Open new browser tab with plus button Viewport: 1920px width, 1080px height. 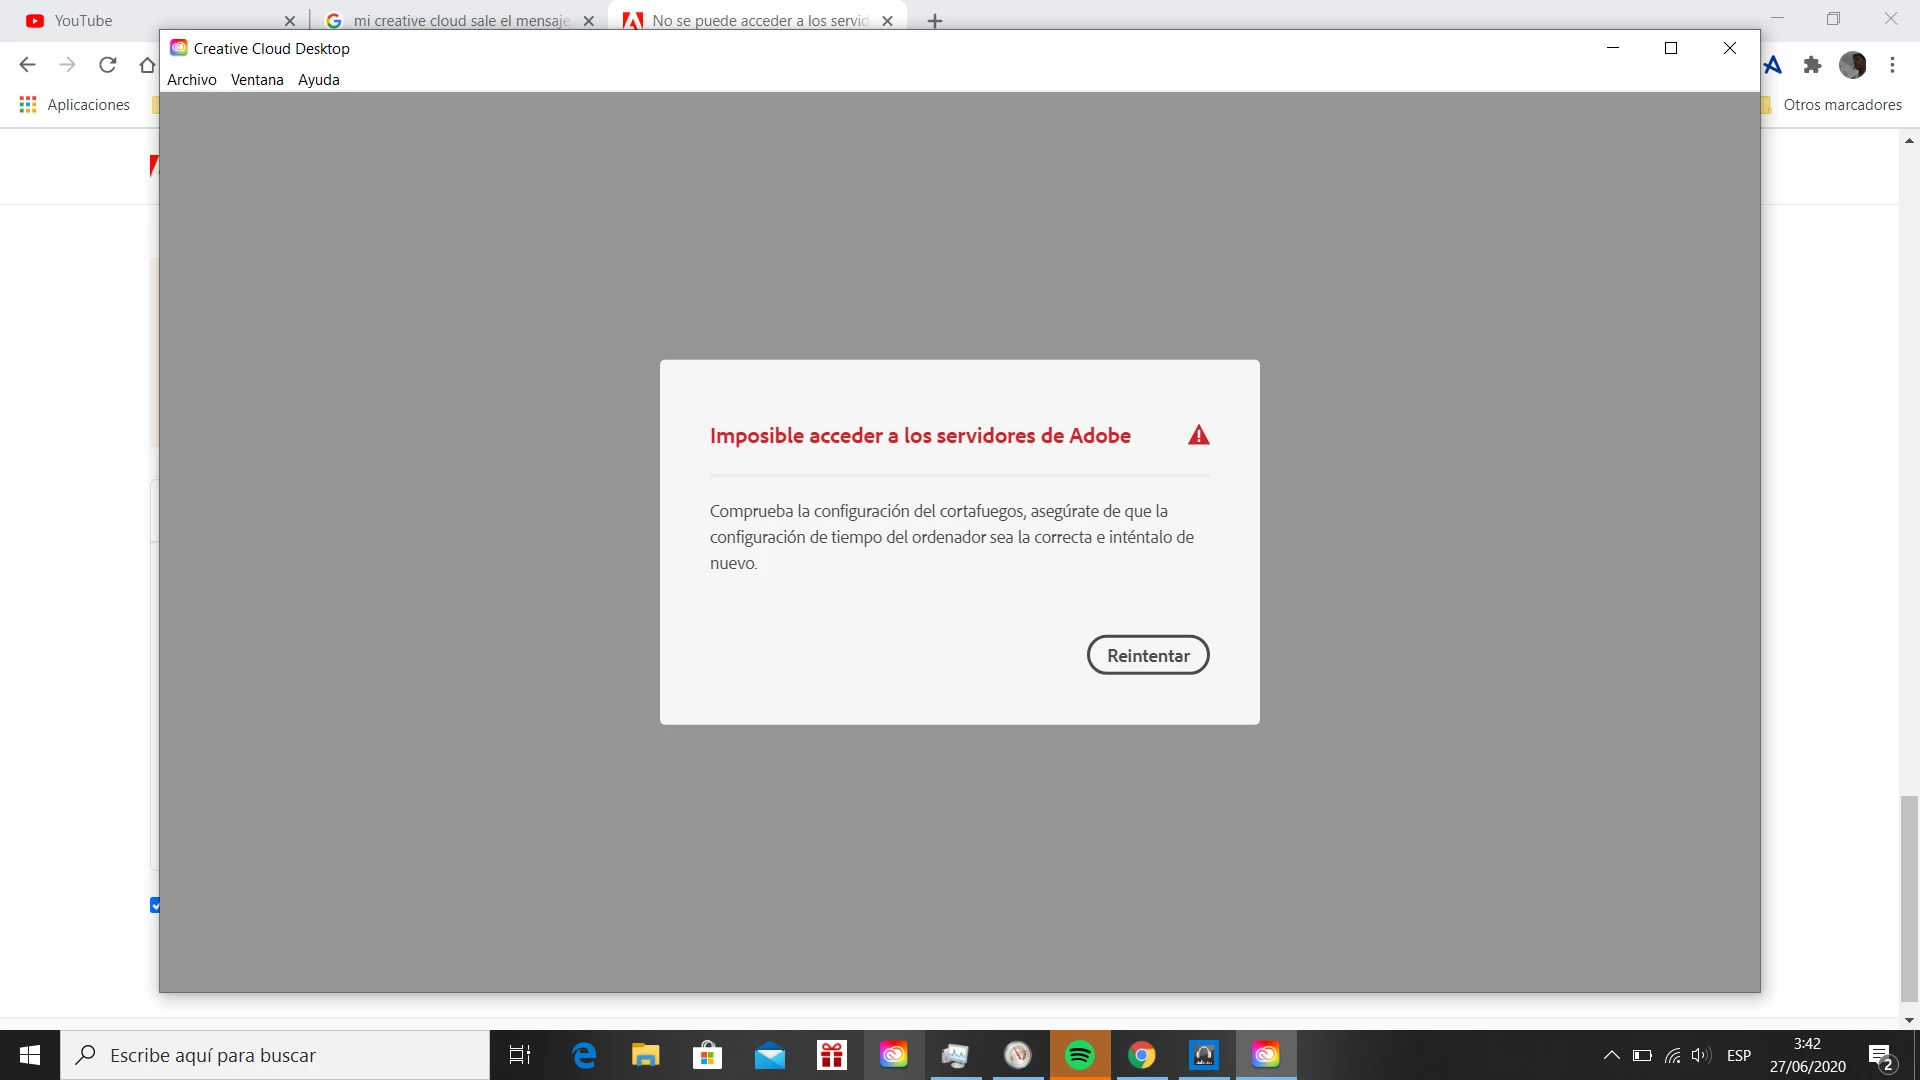coord(934,21)
